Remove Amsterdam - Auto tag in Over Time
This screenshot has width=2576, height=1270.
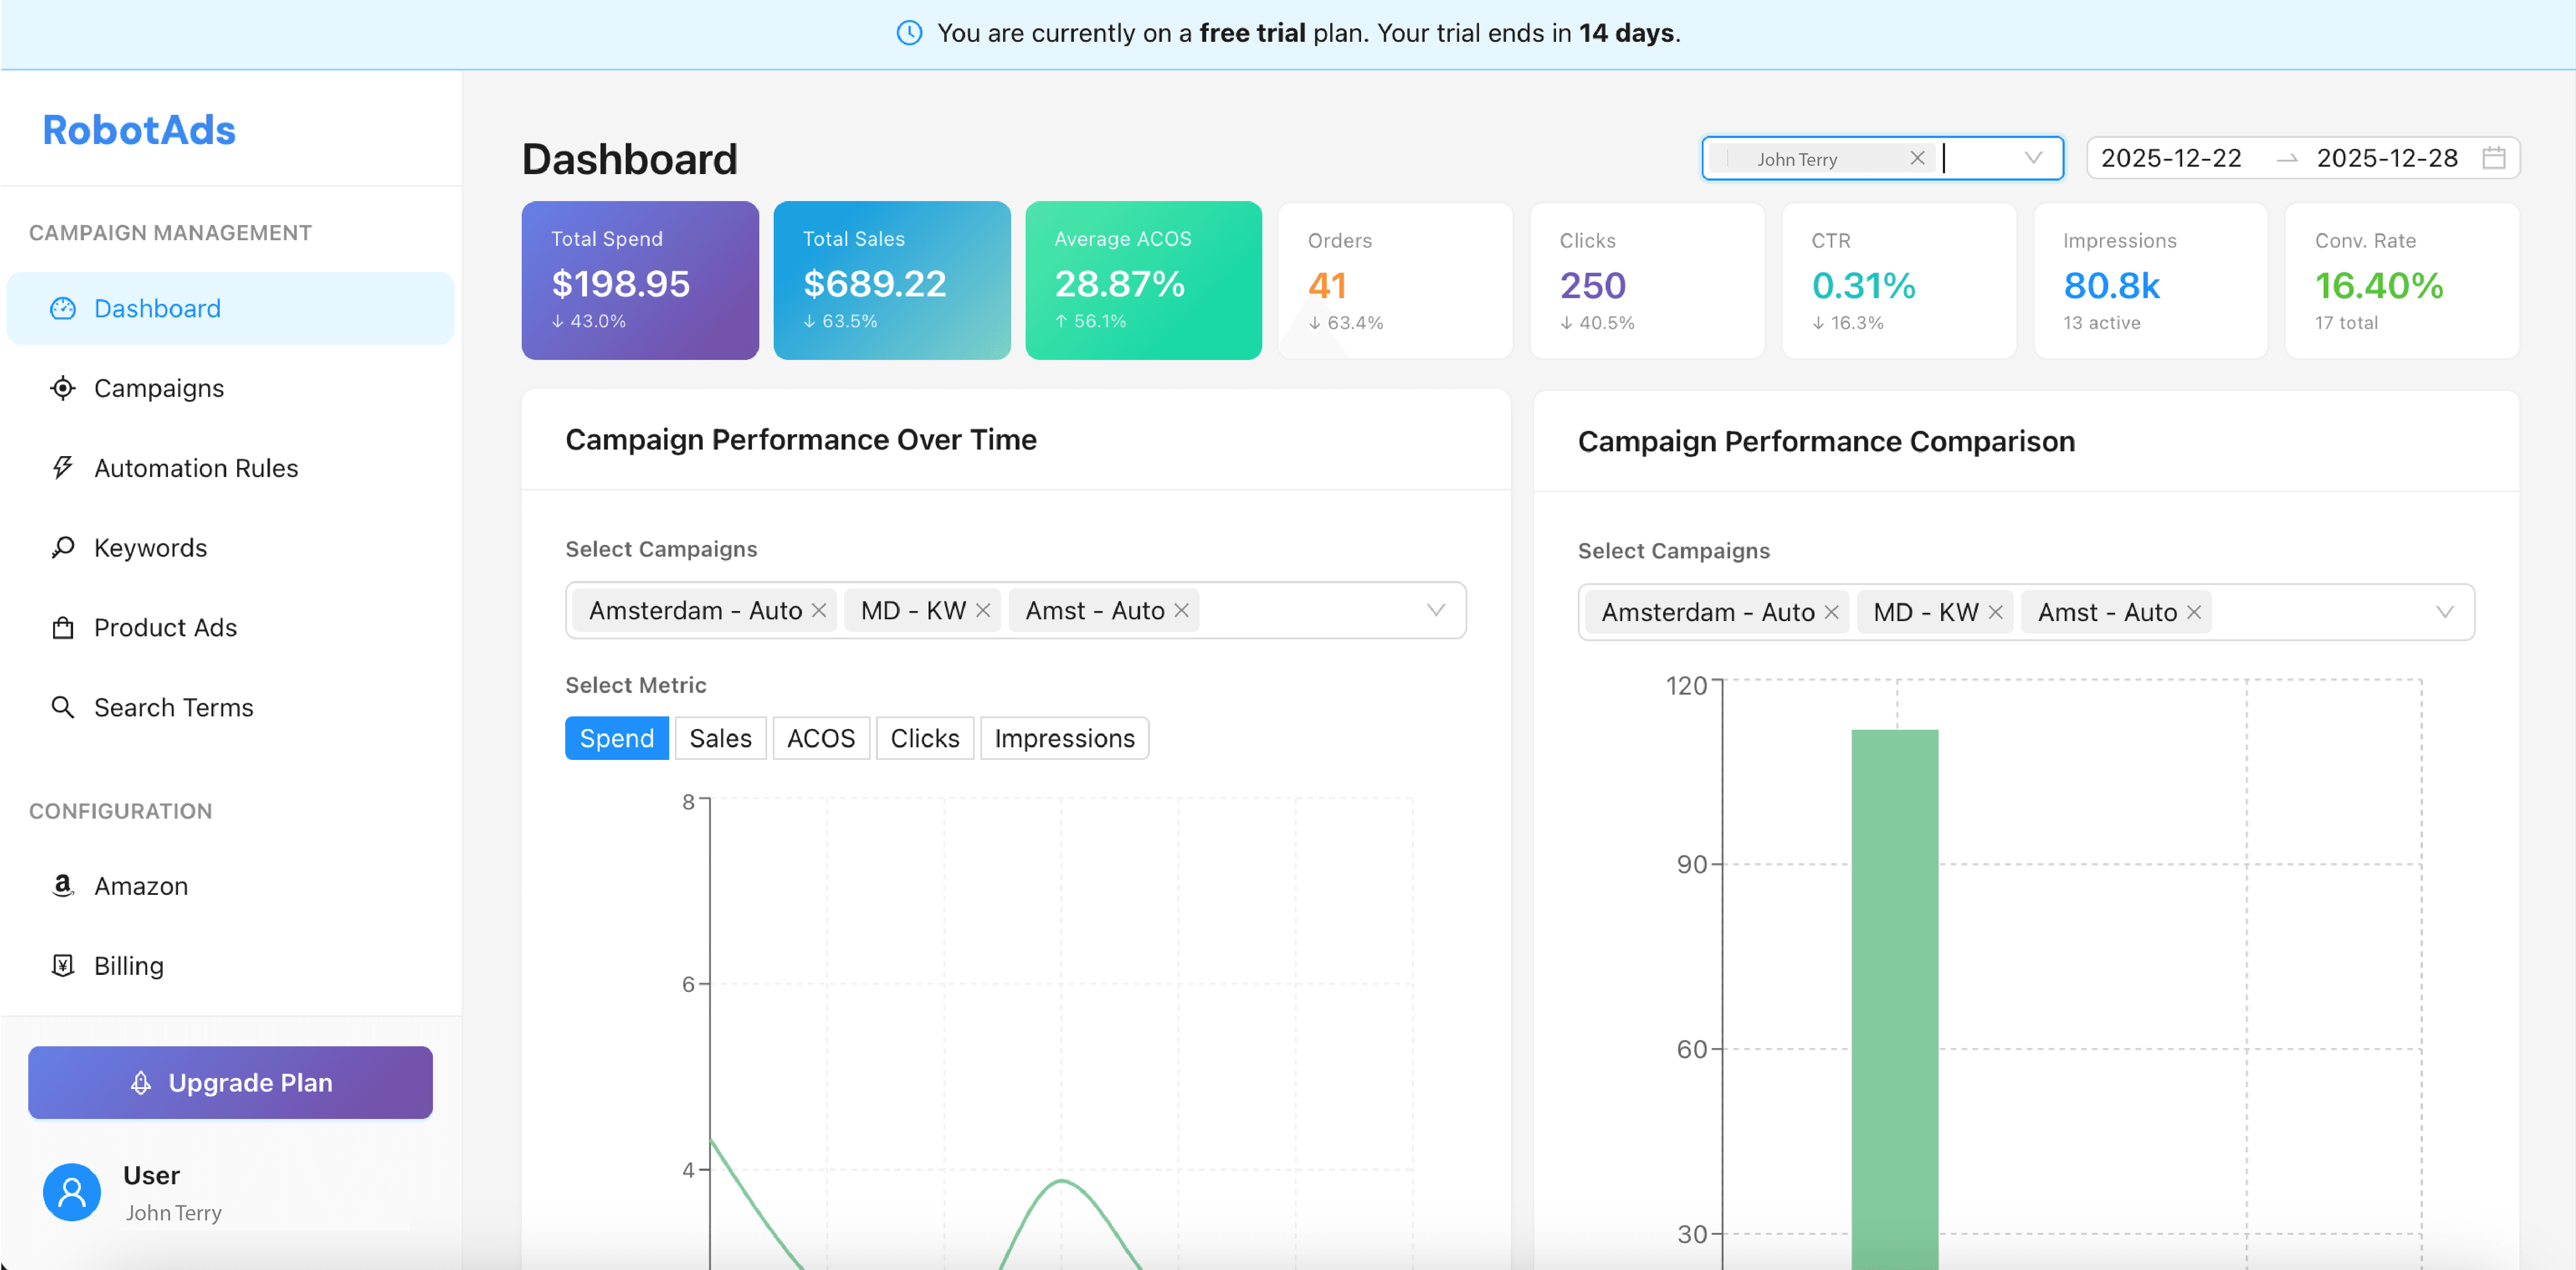(x=819, y=610)
